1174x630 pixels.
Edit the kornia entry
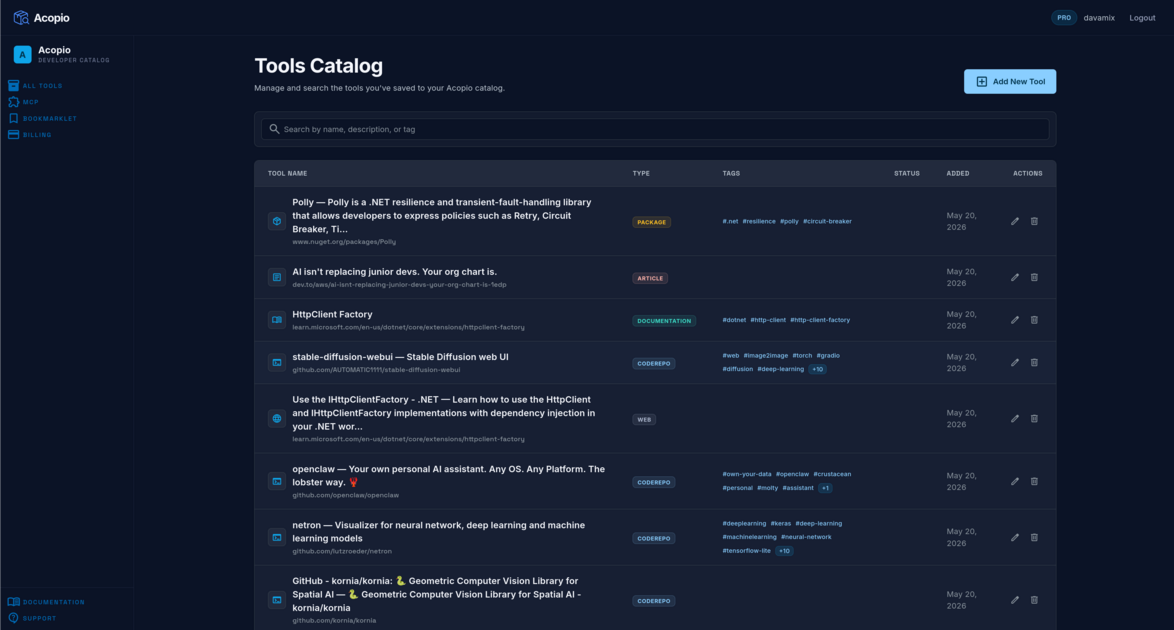coord(1015,600)
